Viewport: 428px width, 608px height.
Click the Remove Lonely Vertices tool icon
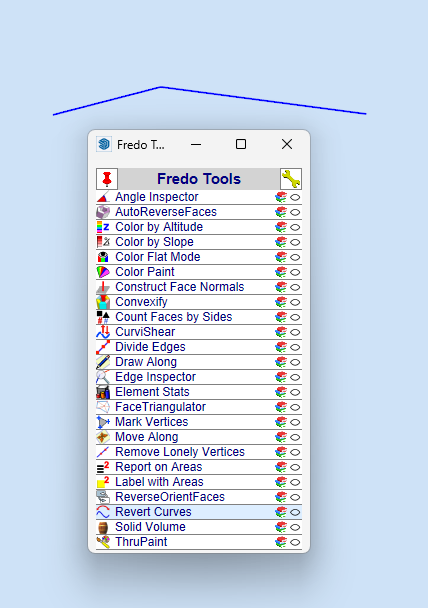pyautogui.click(x=103, y=452)
